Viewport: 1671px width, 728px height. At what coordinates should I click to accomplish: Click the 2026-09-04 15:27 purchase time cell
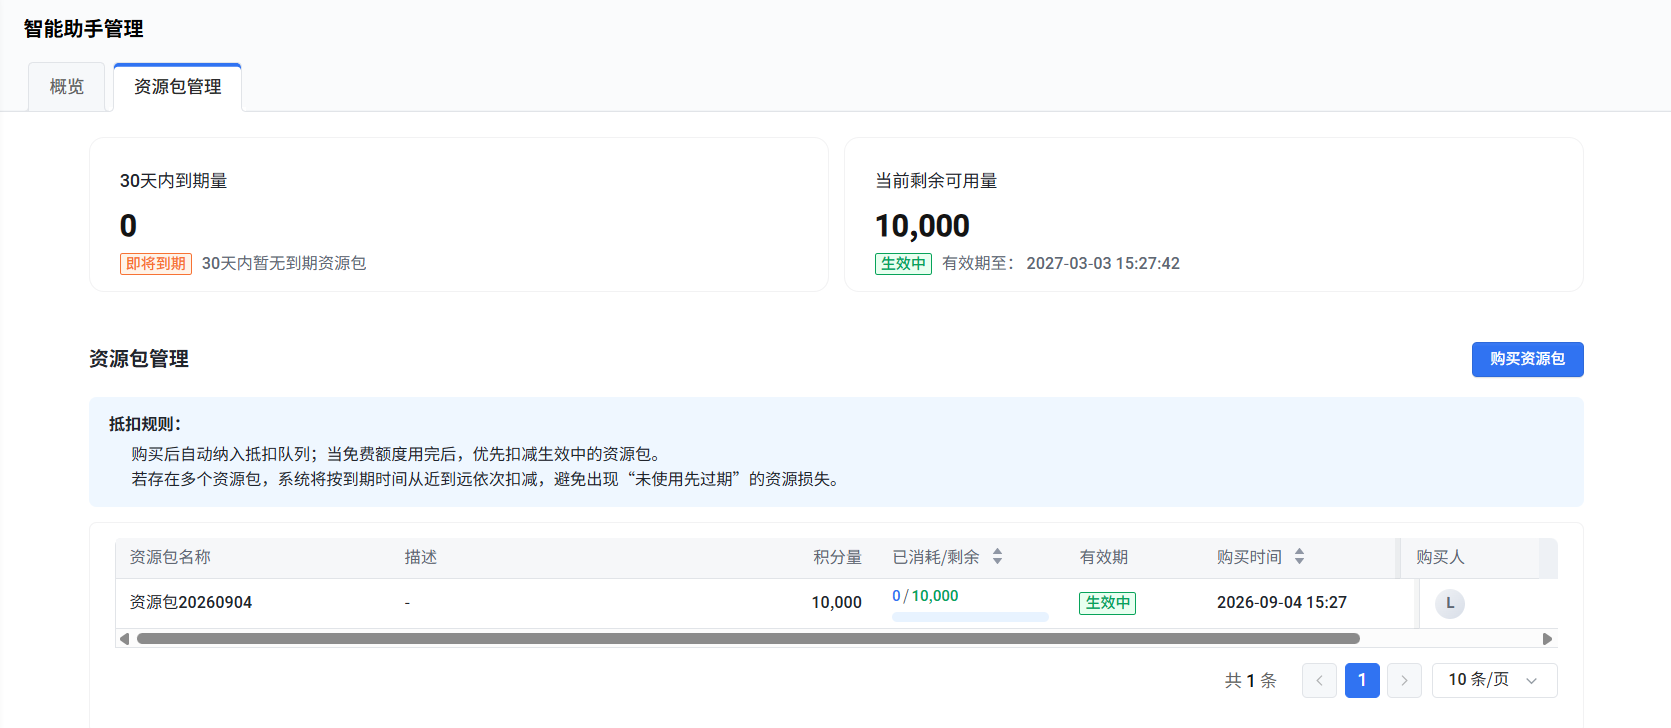coord(1282,602)
